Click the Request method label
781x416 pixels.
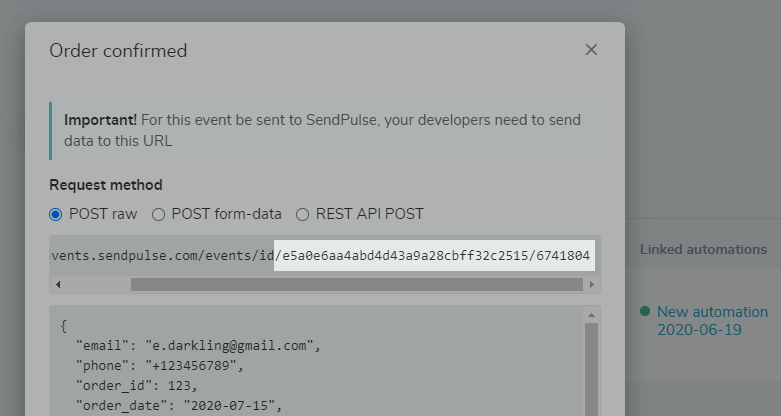pyautogui.click(x=106, y=185)
